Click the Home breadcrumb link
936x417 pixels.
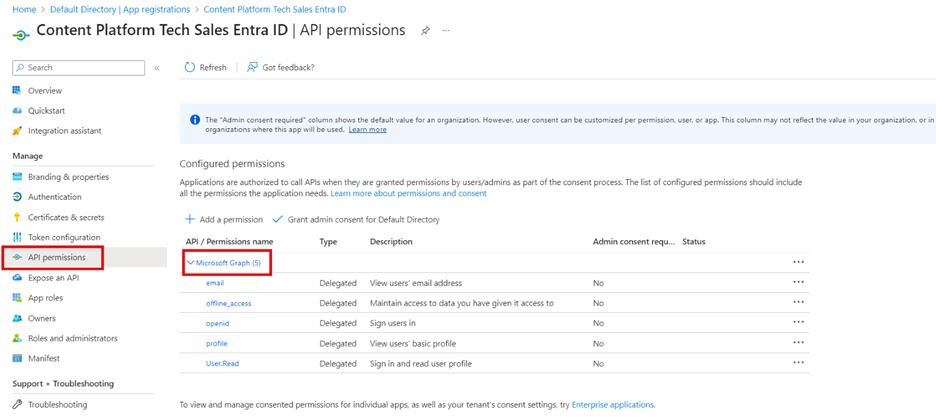point(22,10)
